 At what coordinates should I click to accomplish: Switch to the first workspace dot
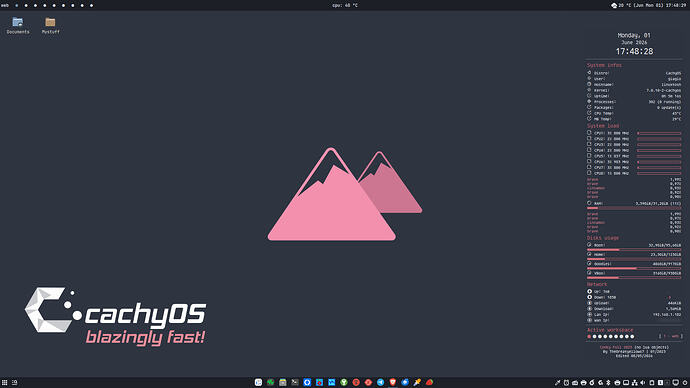16,6
